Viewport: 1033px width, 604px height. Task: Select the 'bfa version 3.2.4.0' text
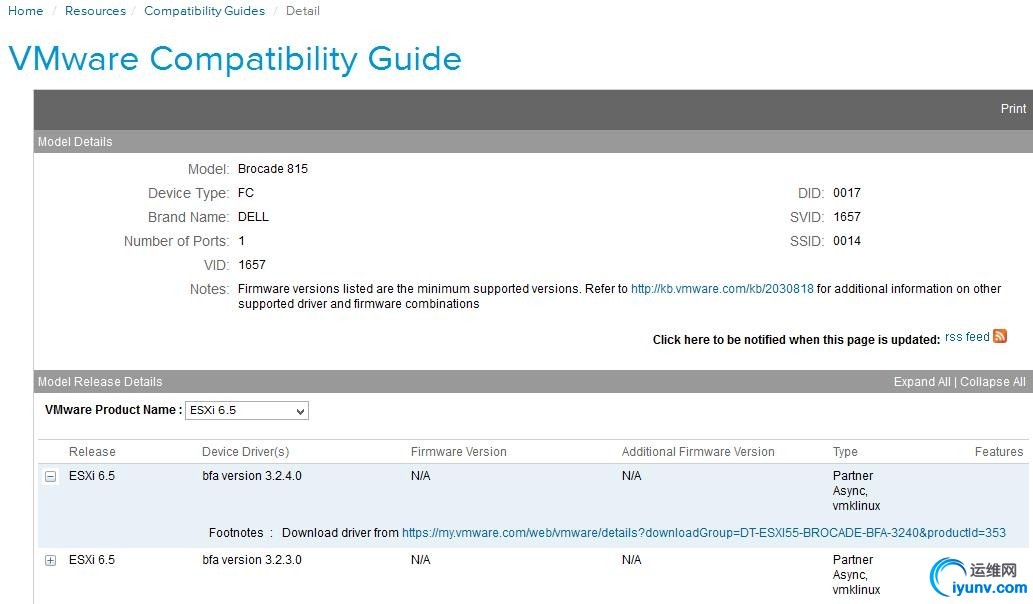[252, 476]
